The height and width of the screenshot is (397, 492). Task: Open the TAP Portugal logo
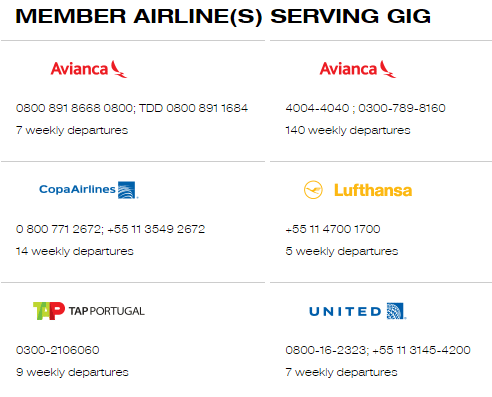point(89,311)
